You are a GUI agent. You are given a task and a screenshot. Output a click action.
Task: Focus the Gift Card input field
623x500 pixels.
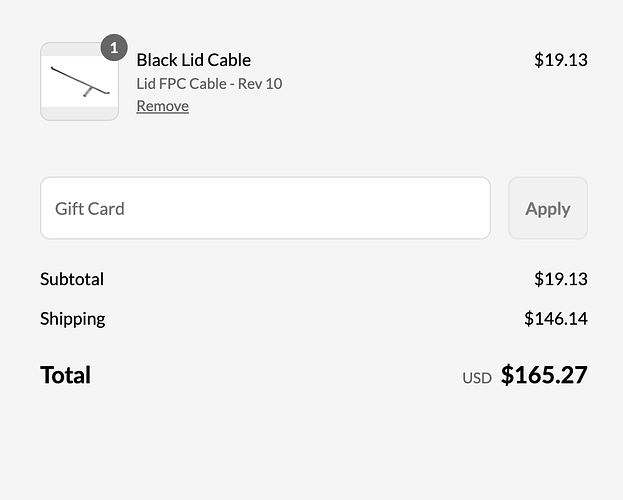pos(265,208)
